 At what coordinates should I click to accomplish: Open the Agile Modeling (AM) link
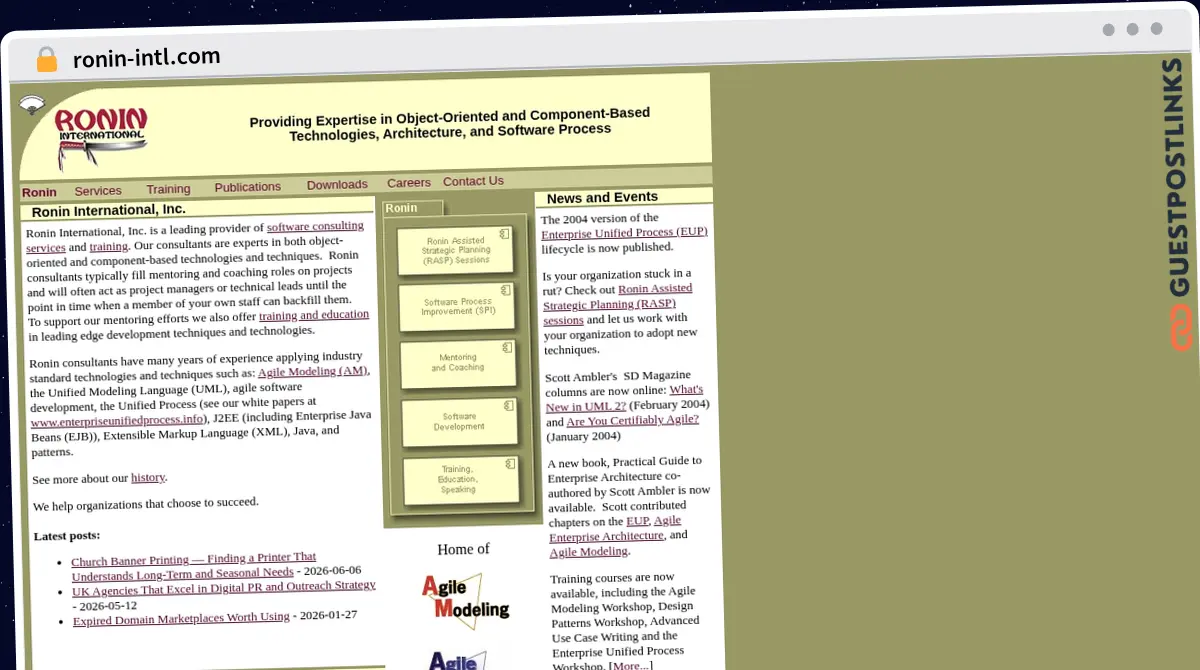click(x=313, y=371)
